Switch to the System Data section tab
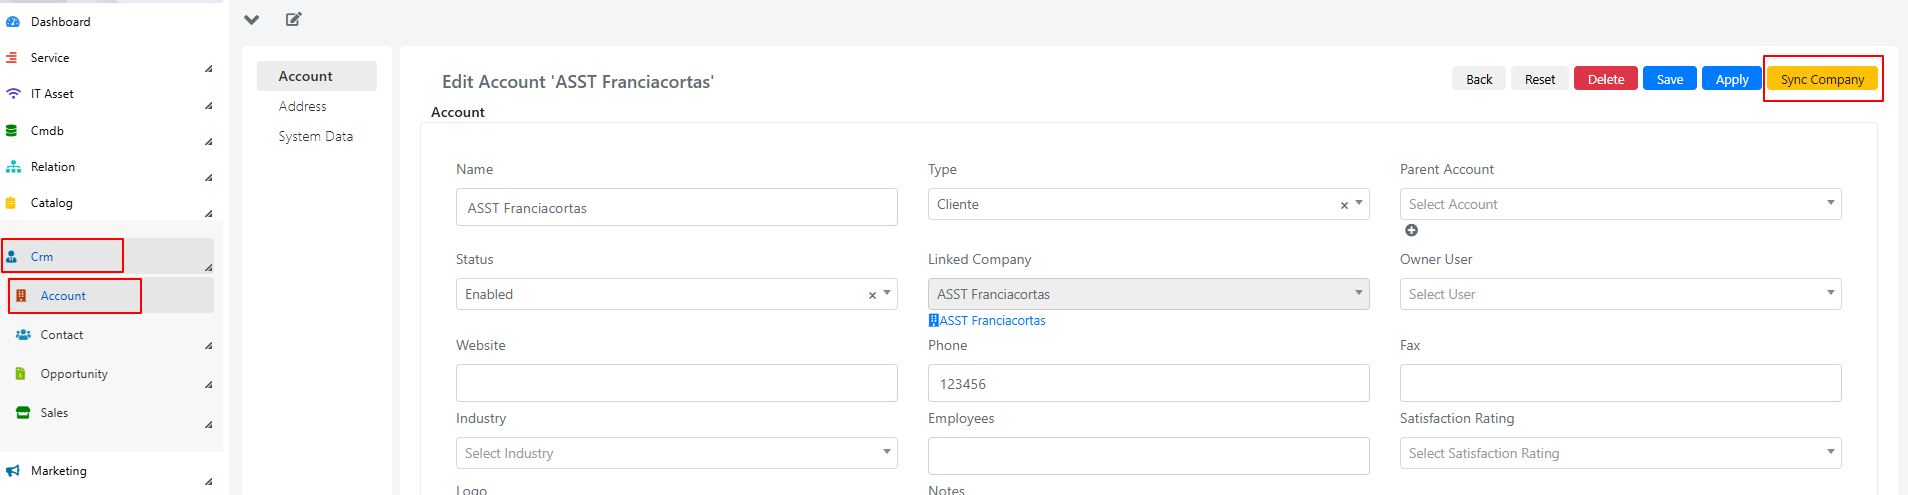The image size is (1908, 495). tap(316, 136)
